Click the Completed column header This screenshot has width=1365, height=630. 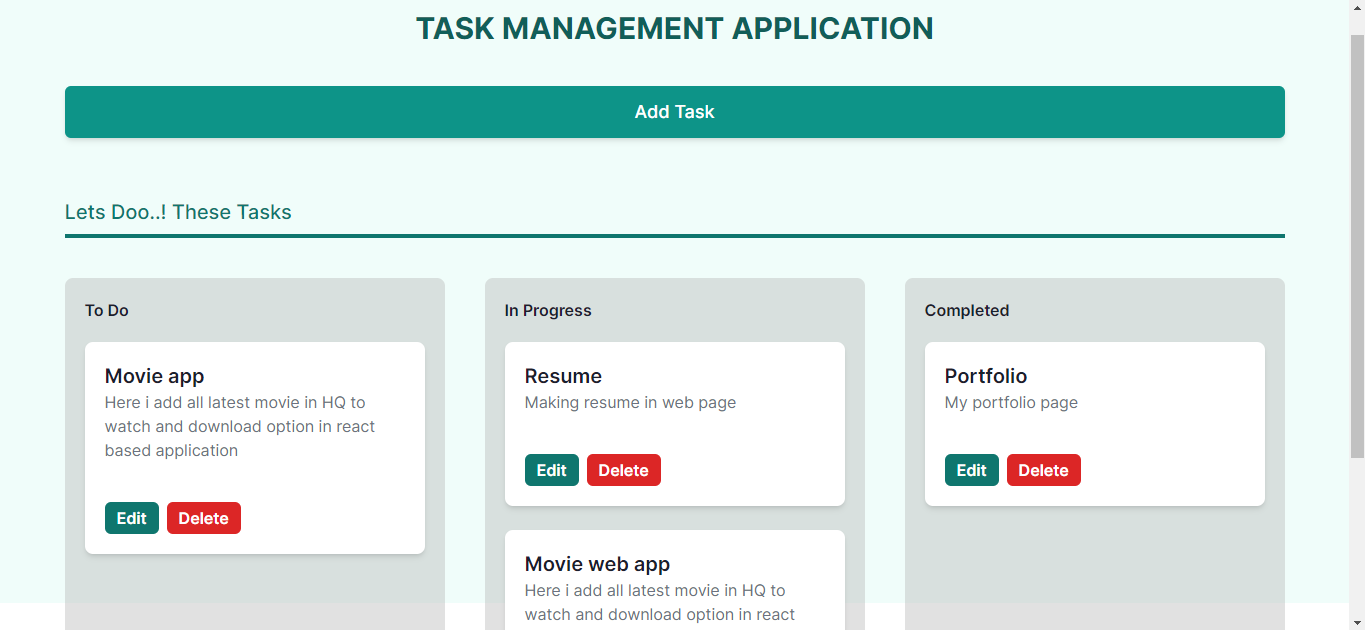pos(967,310)
